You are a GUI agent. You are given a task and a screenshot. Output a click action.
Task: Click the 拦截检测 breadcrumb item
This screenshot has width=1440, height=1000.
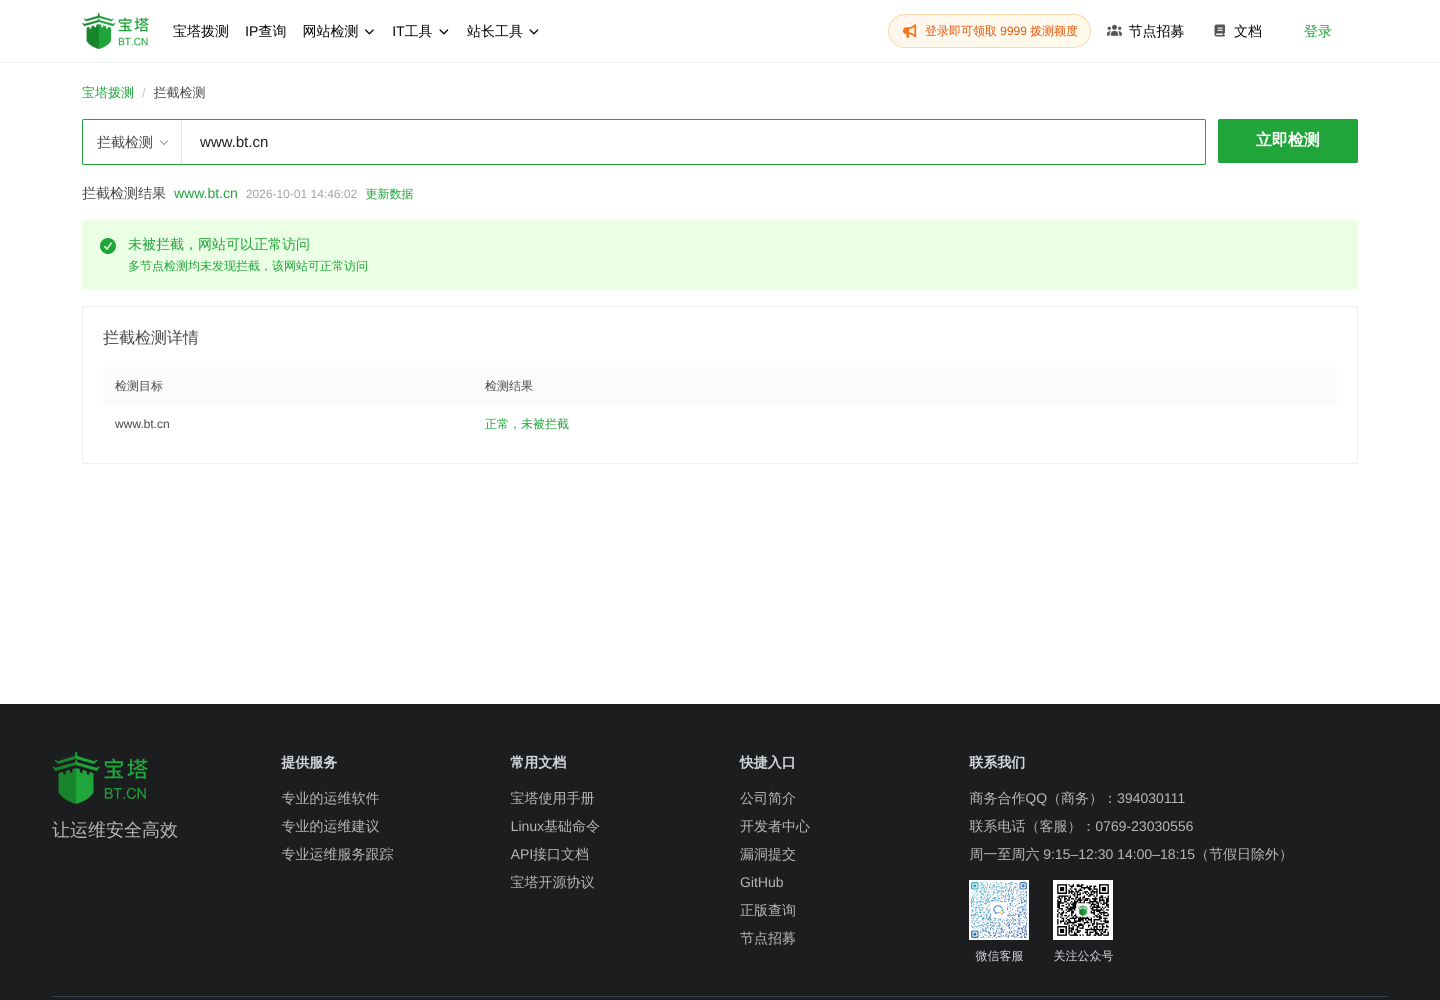pyautogui.click(x=179, y=93)
